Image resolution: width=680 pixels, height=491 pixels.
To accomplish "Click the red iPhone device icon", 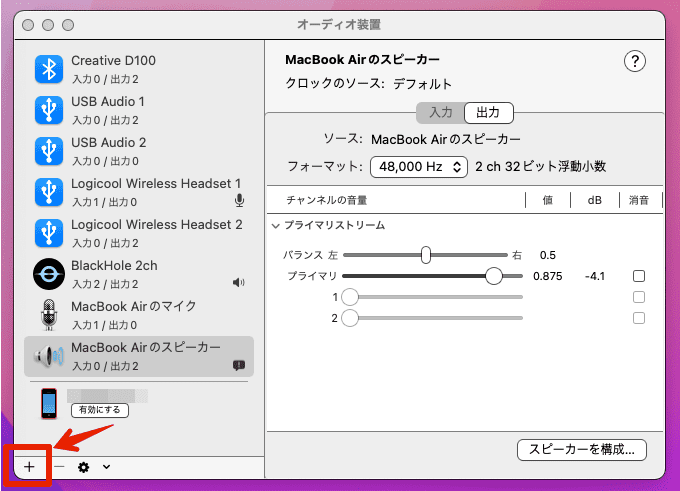I will [x=49, y=403].
